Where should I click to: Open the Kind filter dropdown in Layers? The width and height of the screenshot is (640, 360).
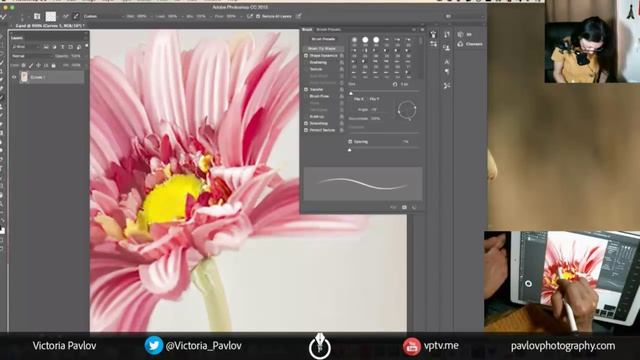point(26,47)
